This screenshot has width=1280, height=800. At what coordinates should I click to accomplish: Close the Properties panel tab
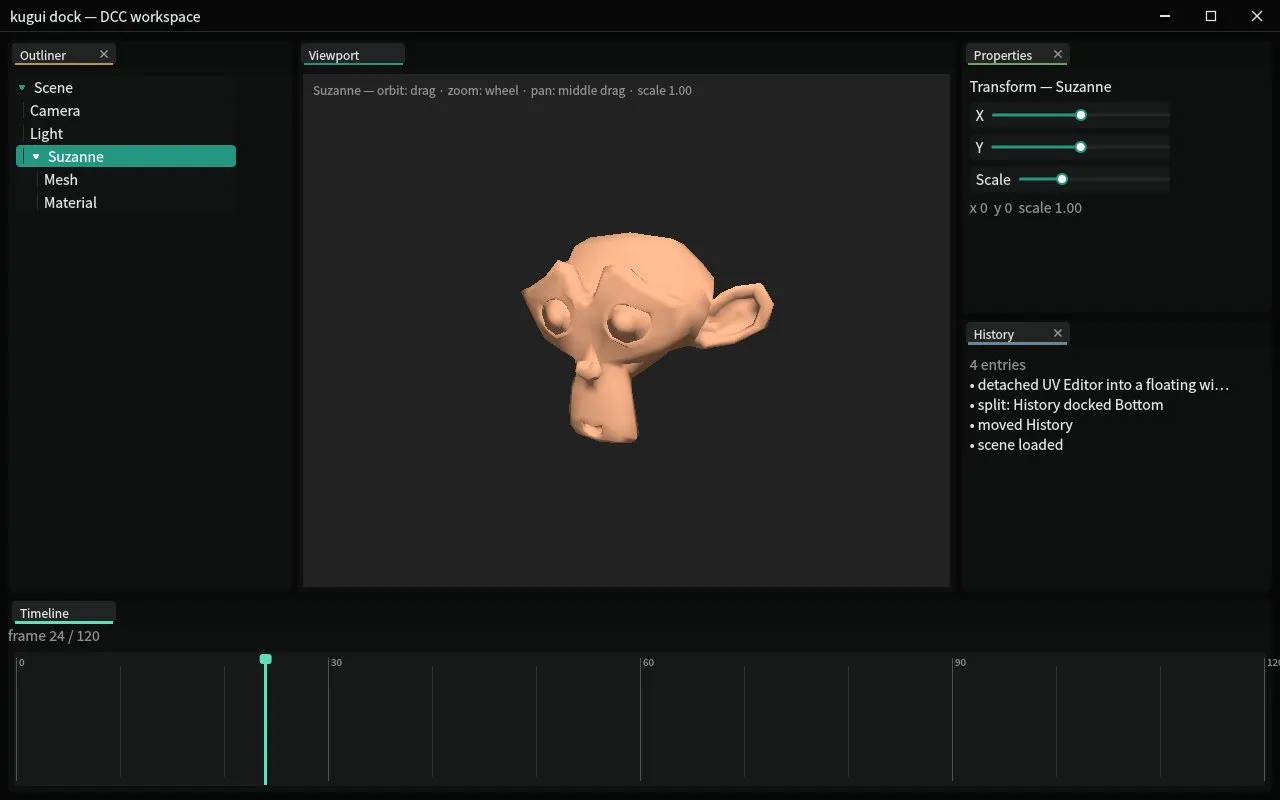[1057, 54]
